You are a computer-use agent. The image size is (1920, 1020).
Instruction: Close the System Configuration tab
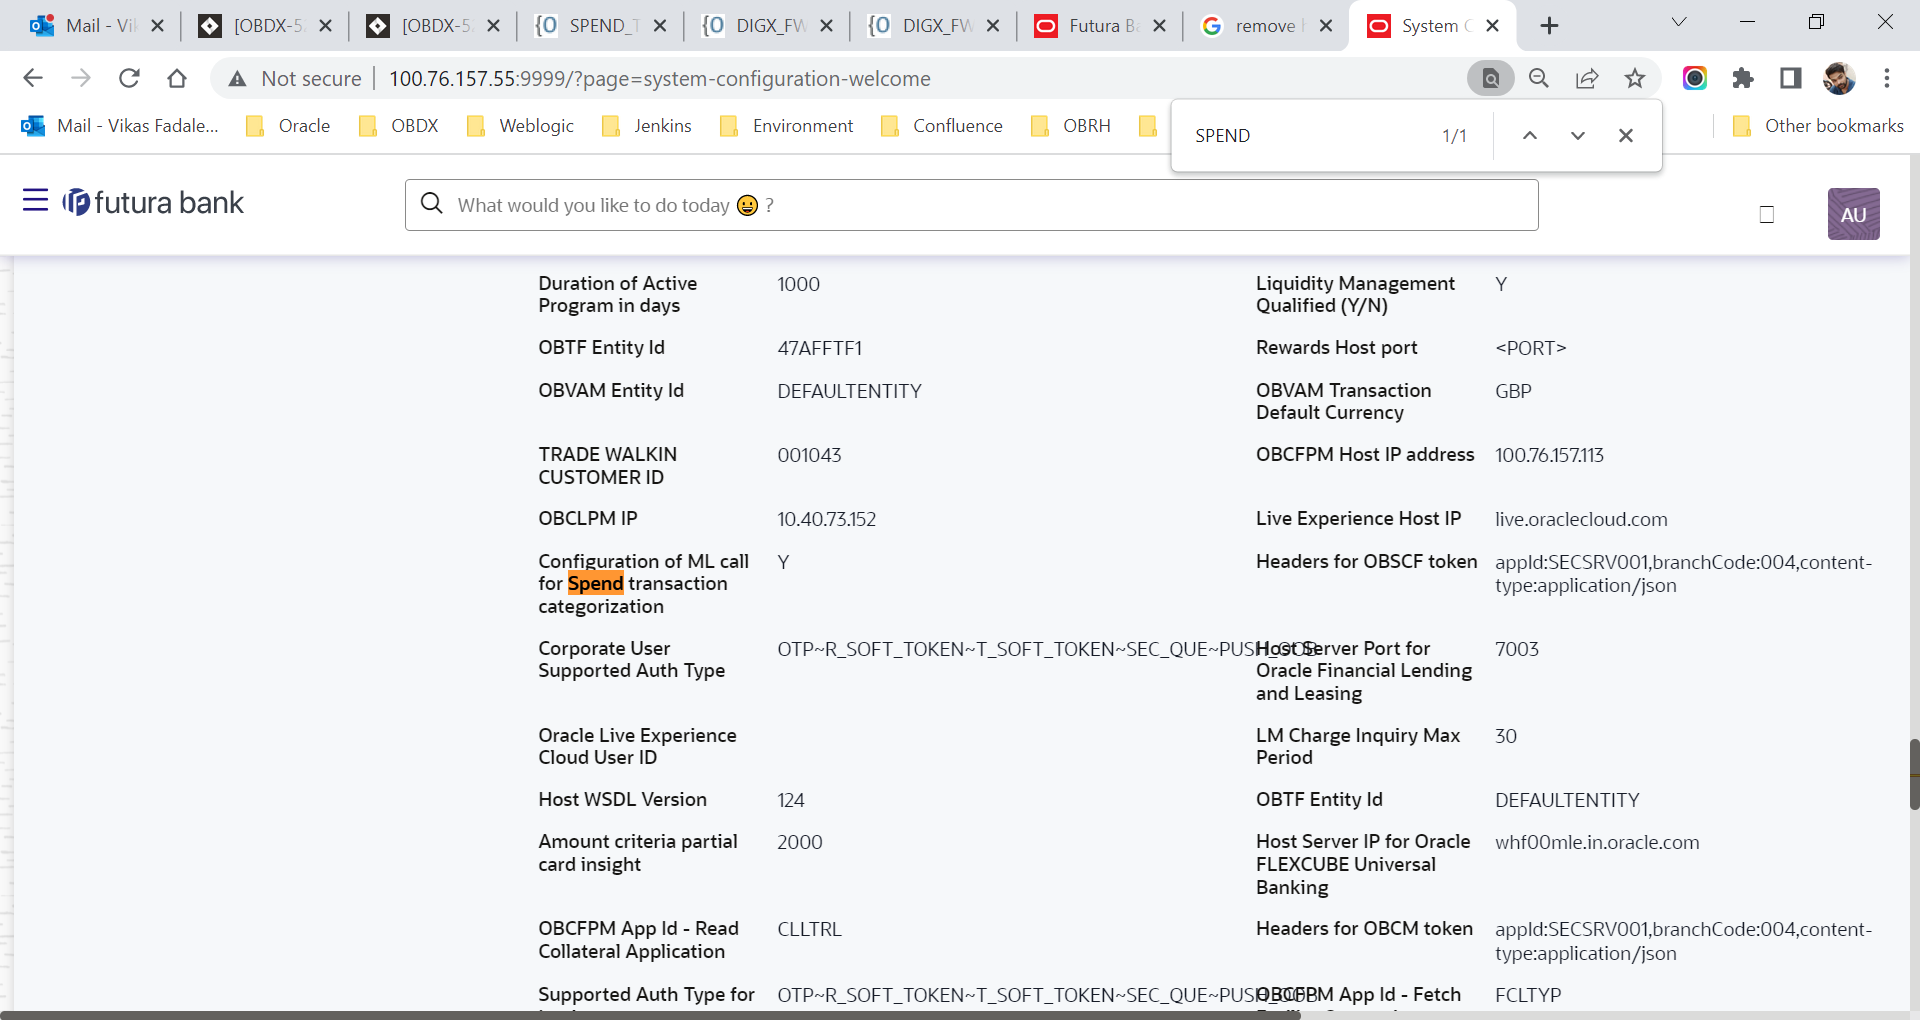(x=1492, y=26)
